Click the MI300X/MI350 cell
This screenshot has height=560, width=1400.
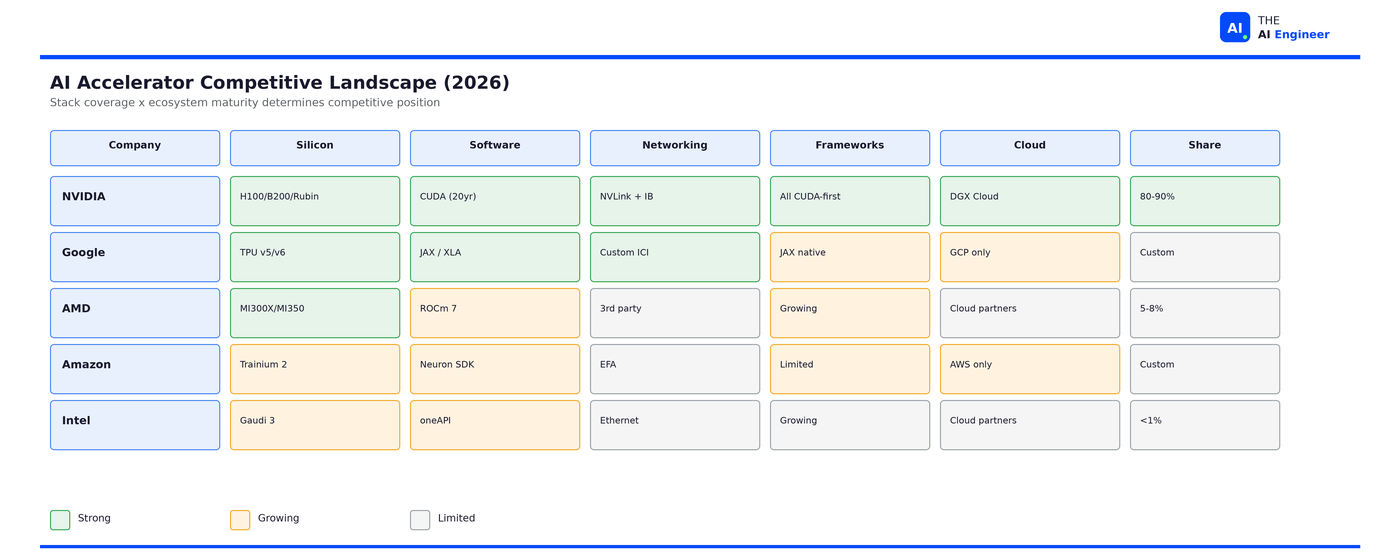(315, 313)
